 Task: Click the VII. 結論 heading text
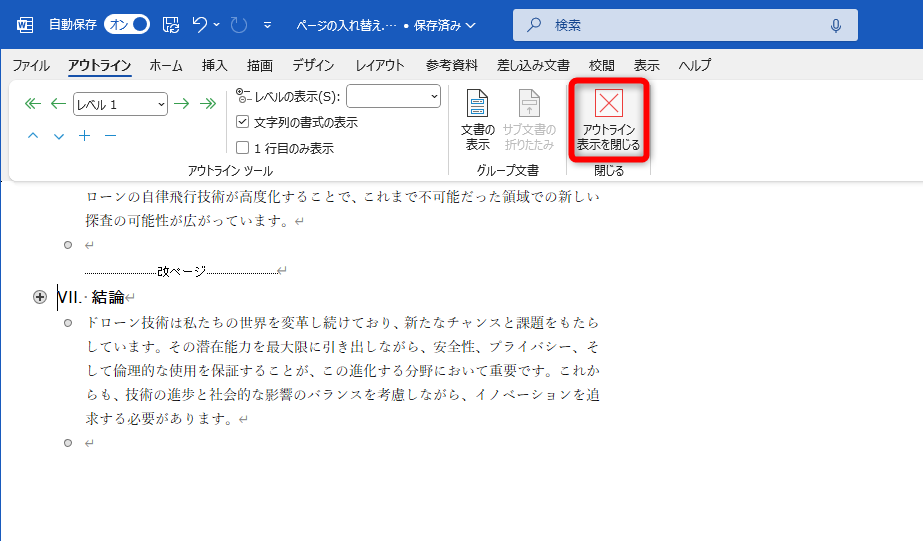(91, 297)
